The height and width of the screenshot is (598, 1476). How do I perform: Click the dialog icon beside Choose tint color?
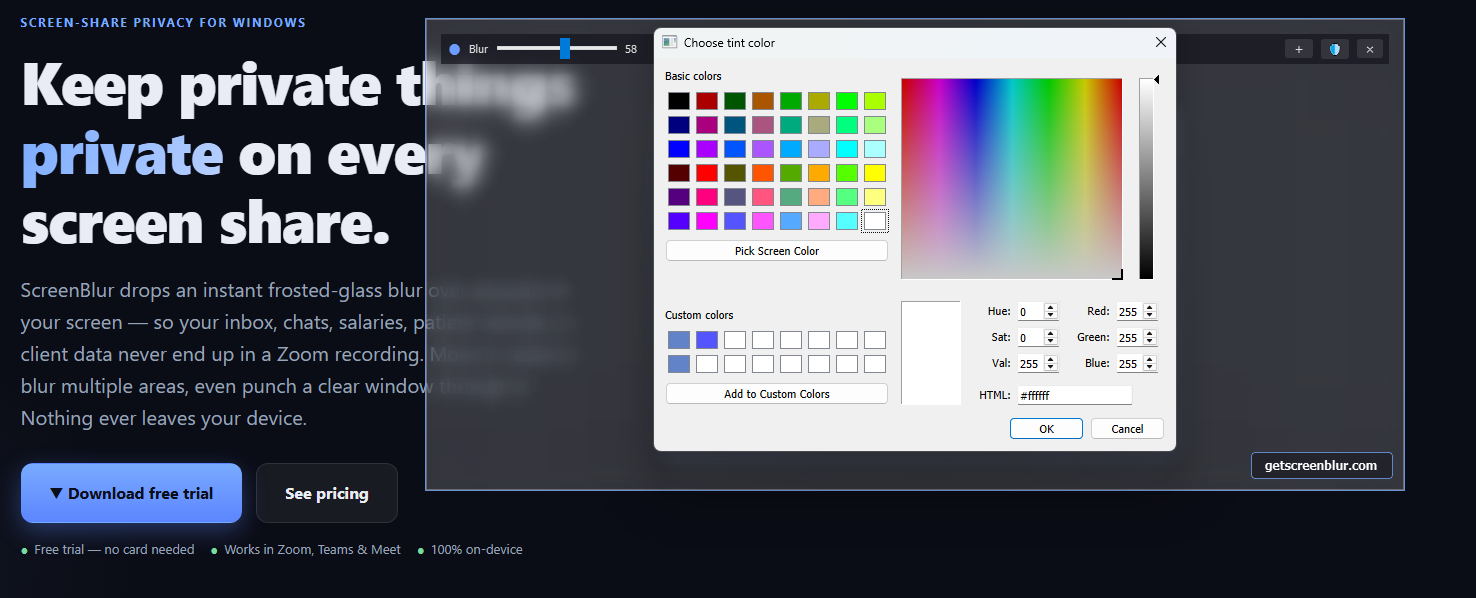click(x=670, y=42)
